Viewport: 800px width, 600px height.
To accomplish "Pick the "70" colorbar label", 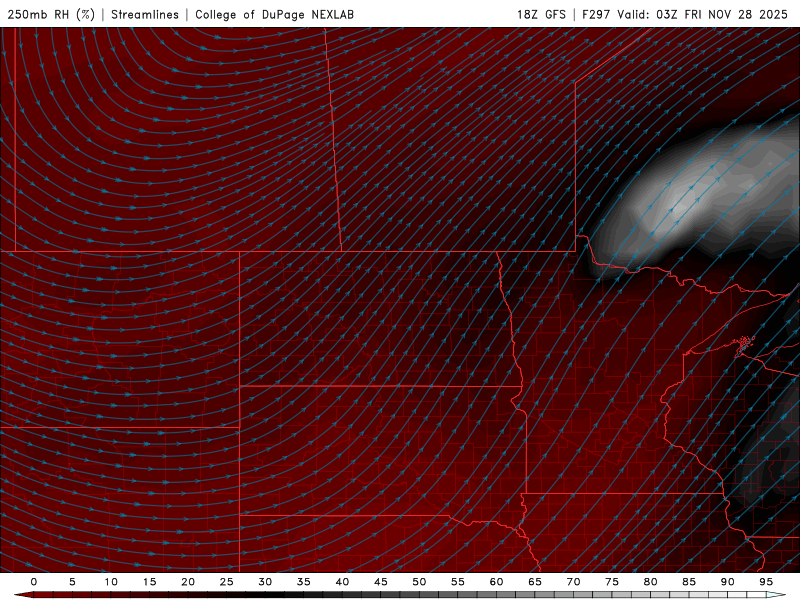I will [x=573, y=582].
